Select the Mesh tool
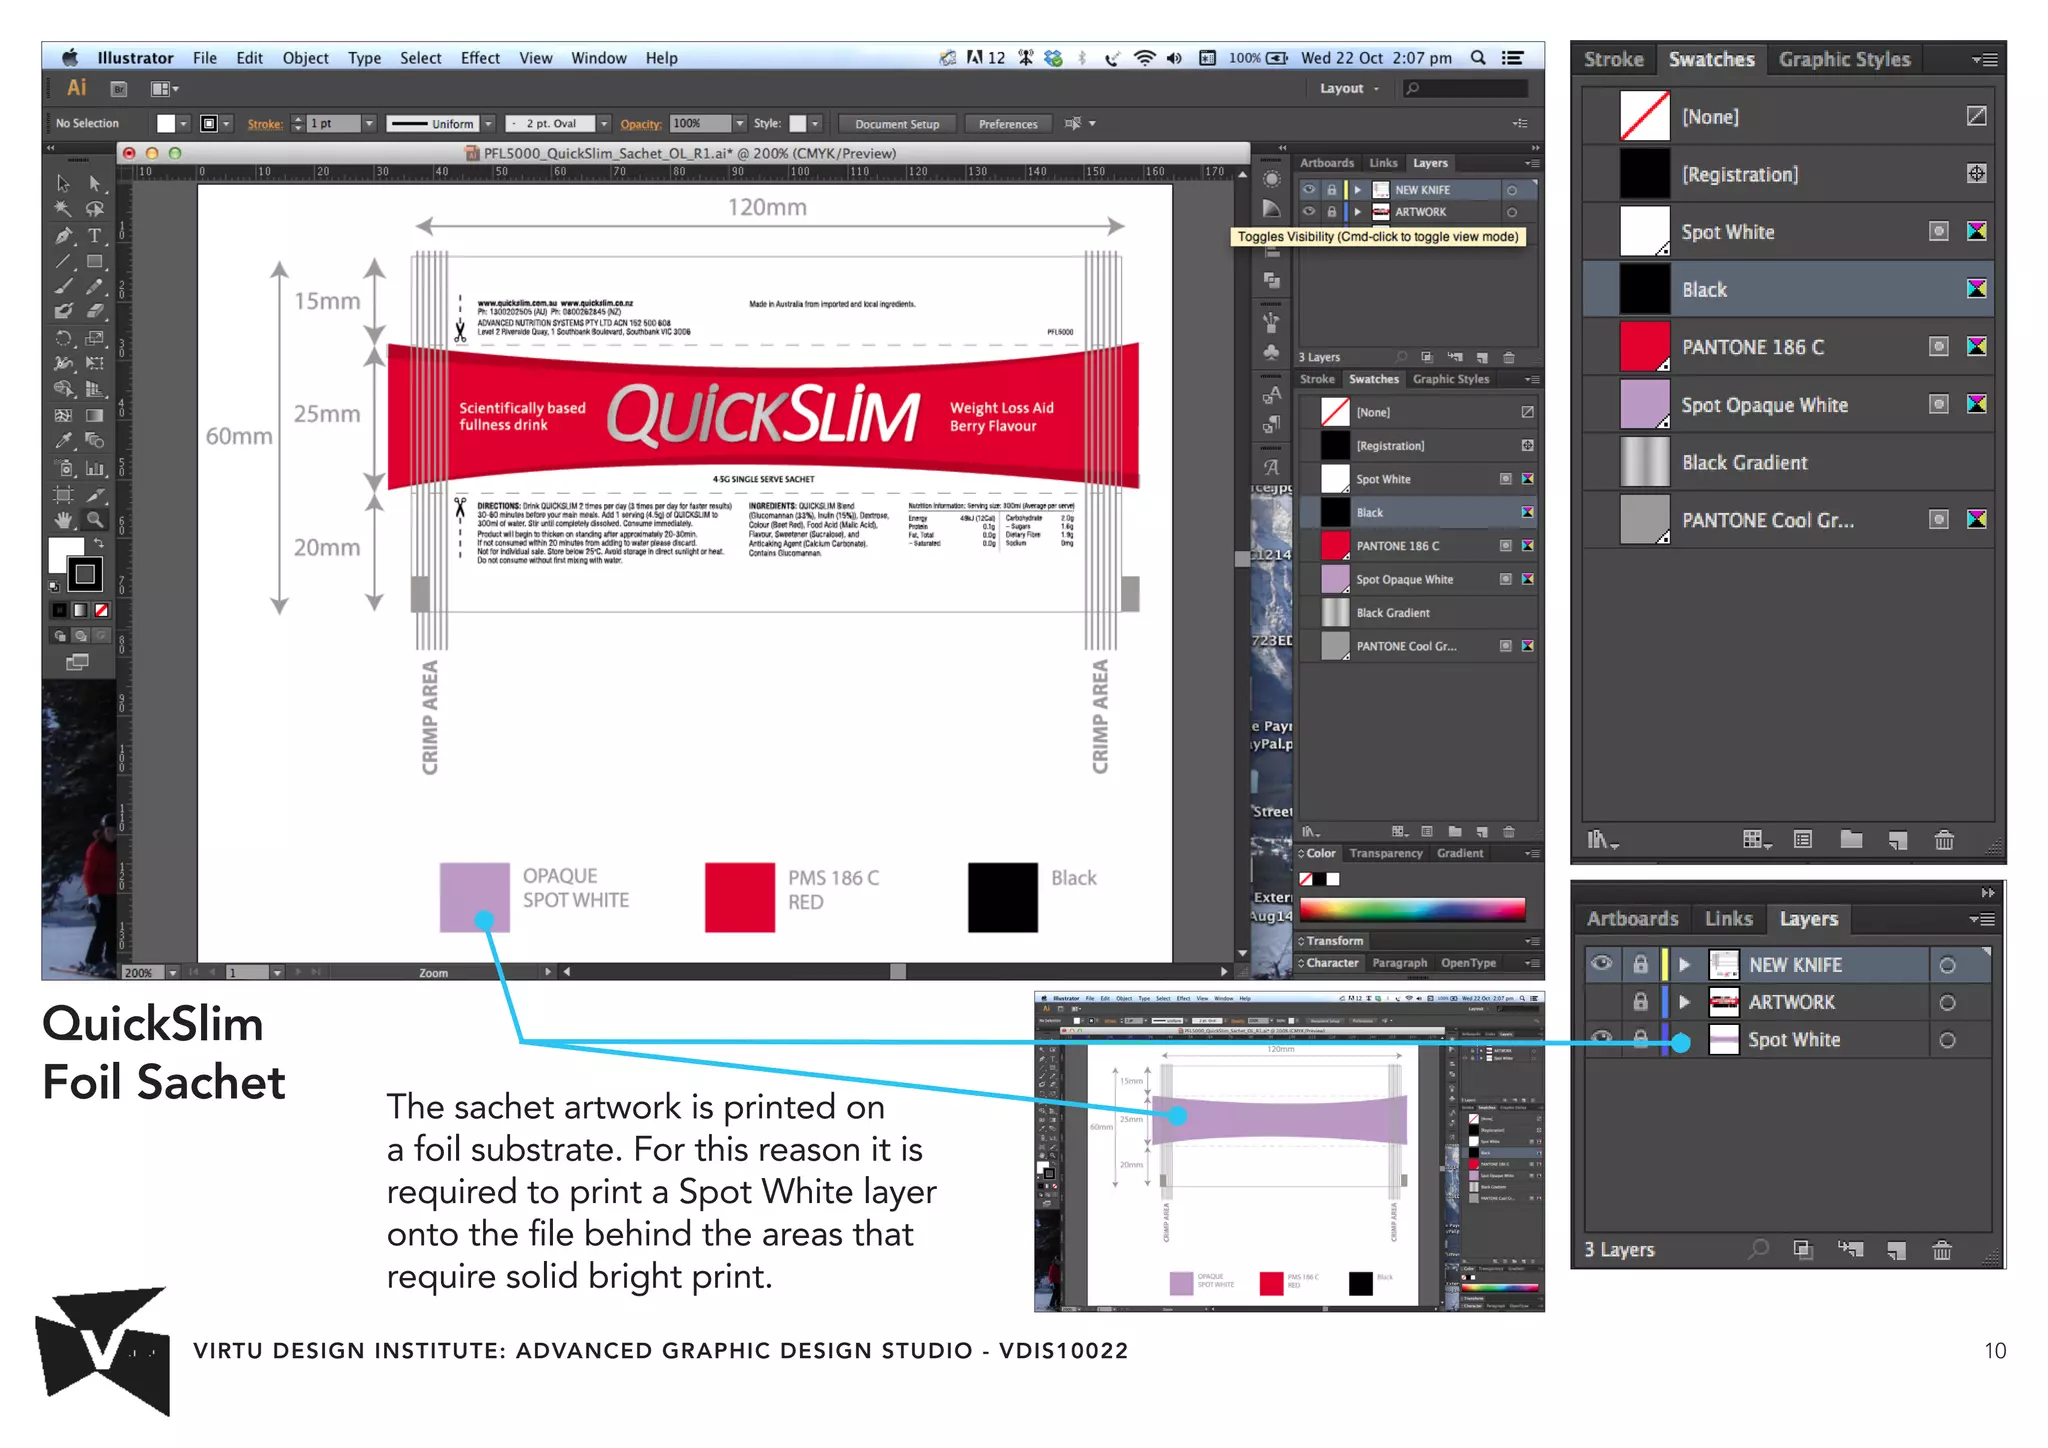Screen dimensions: 2048x1448 [63, 415]
